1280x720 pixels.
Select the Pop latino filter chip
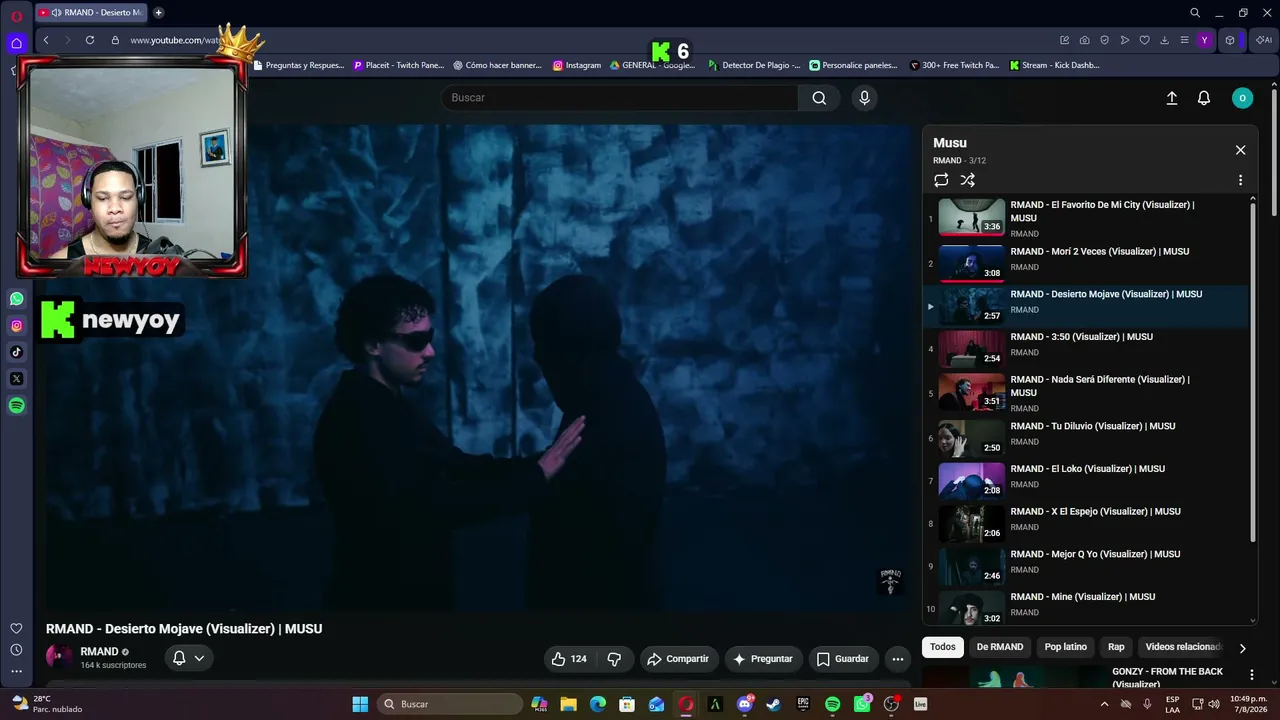(1066, 647)
